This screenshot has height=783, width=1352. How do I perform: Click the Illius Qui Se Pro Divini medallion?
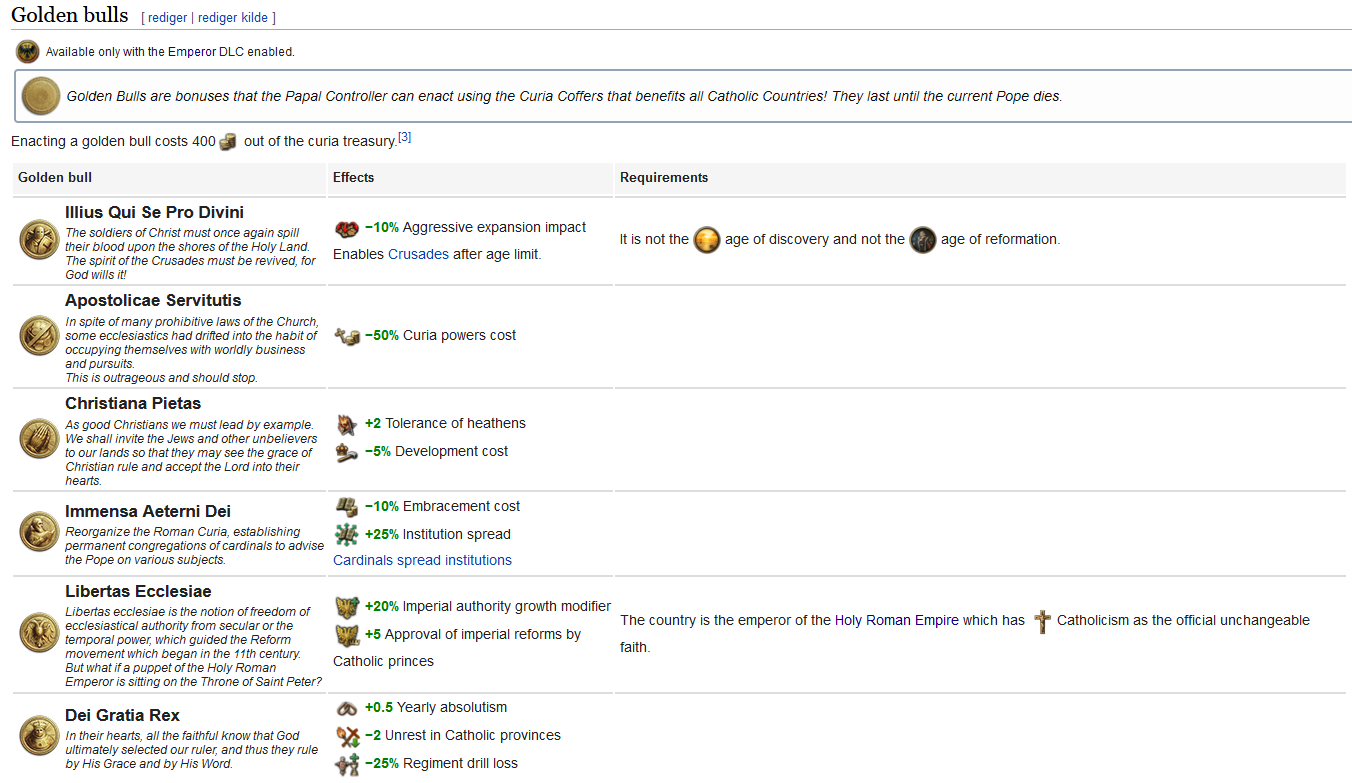39,239
